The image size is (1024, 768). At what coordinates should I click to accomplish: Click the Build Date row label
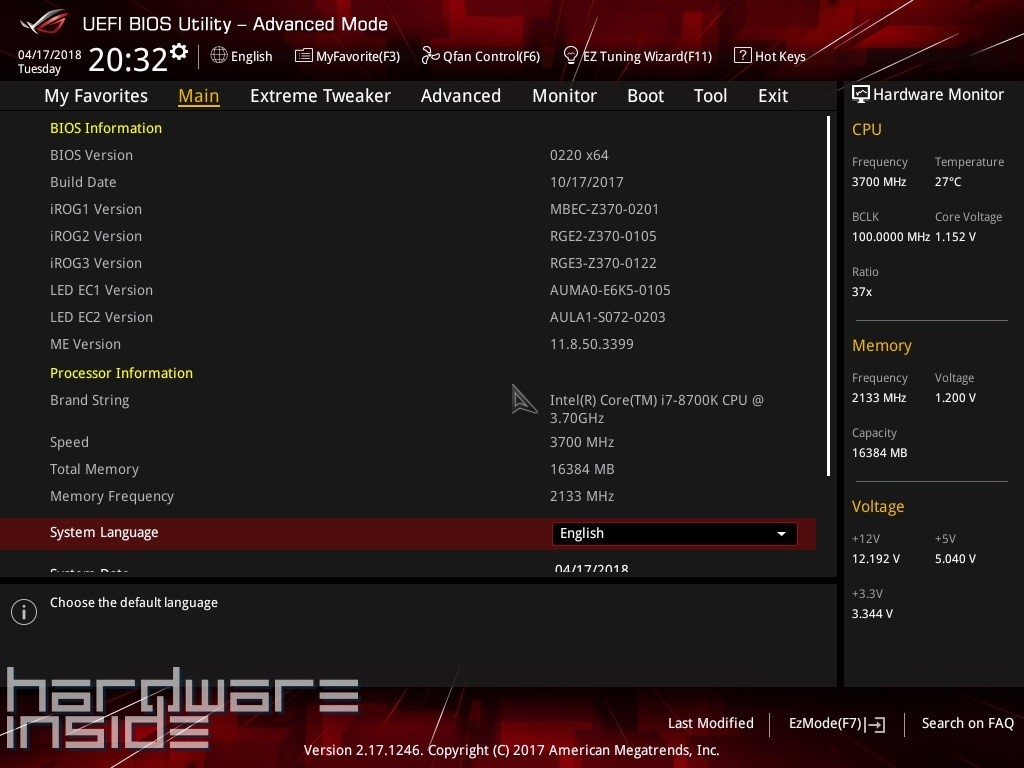83,182
